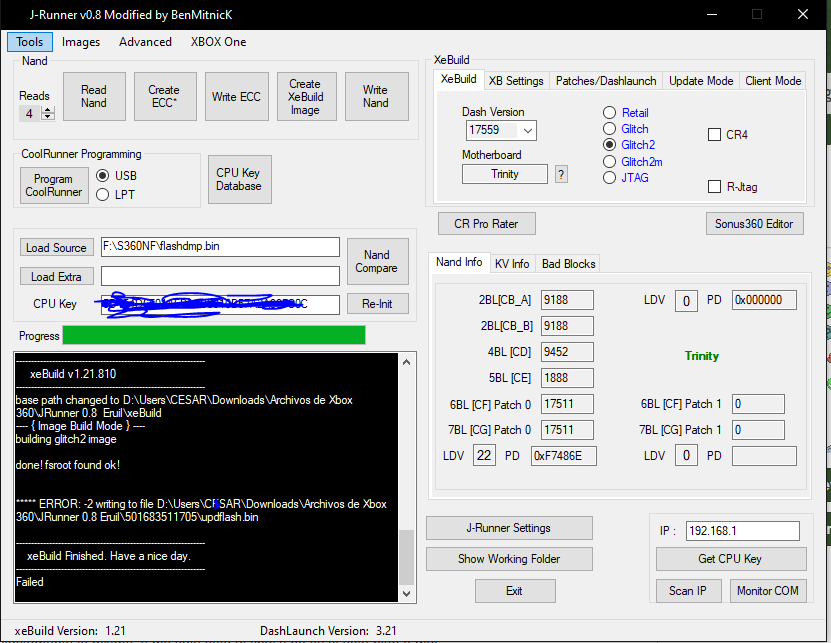Click the Program CoolRunner button

[x=54, y=185]
